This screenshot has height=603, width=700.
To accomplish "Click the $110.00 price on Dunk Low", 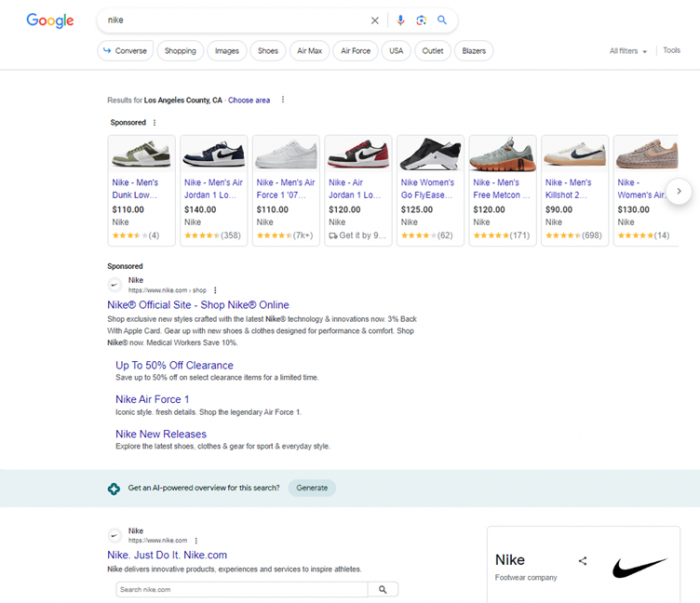I will pos(128,210).
